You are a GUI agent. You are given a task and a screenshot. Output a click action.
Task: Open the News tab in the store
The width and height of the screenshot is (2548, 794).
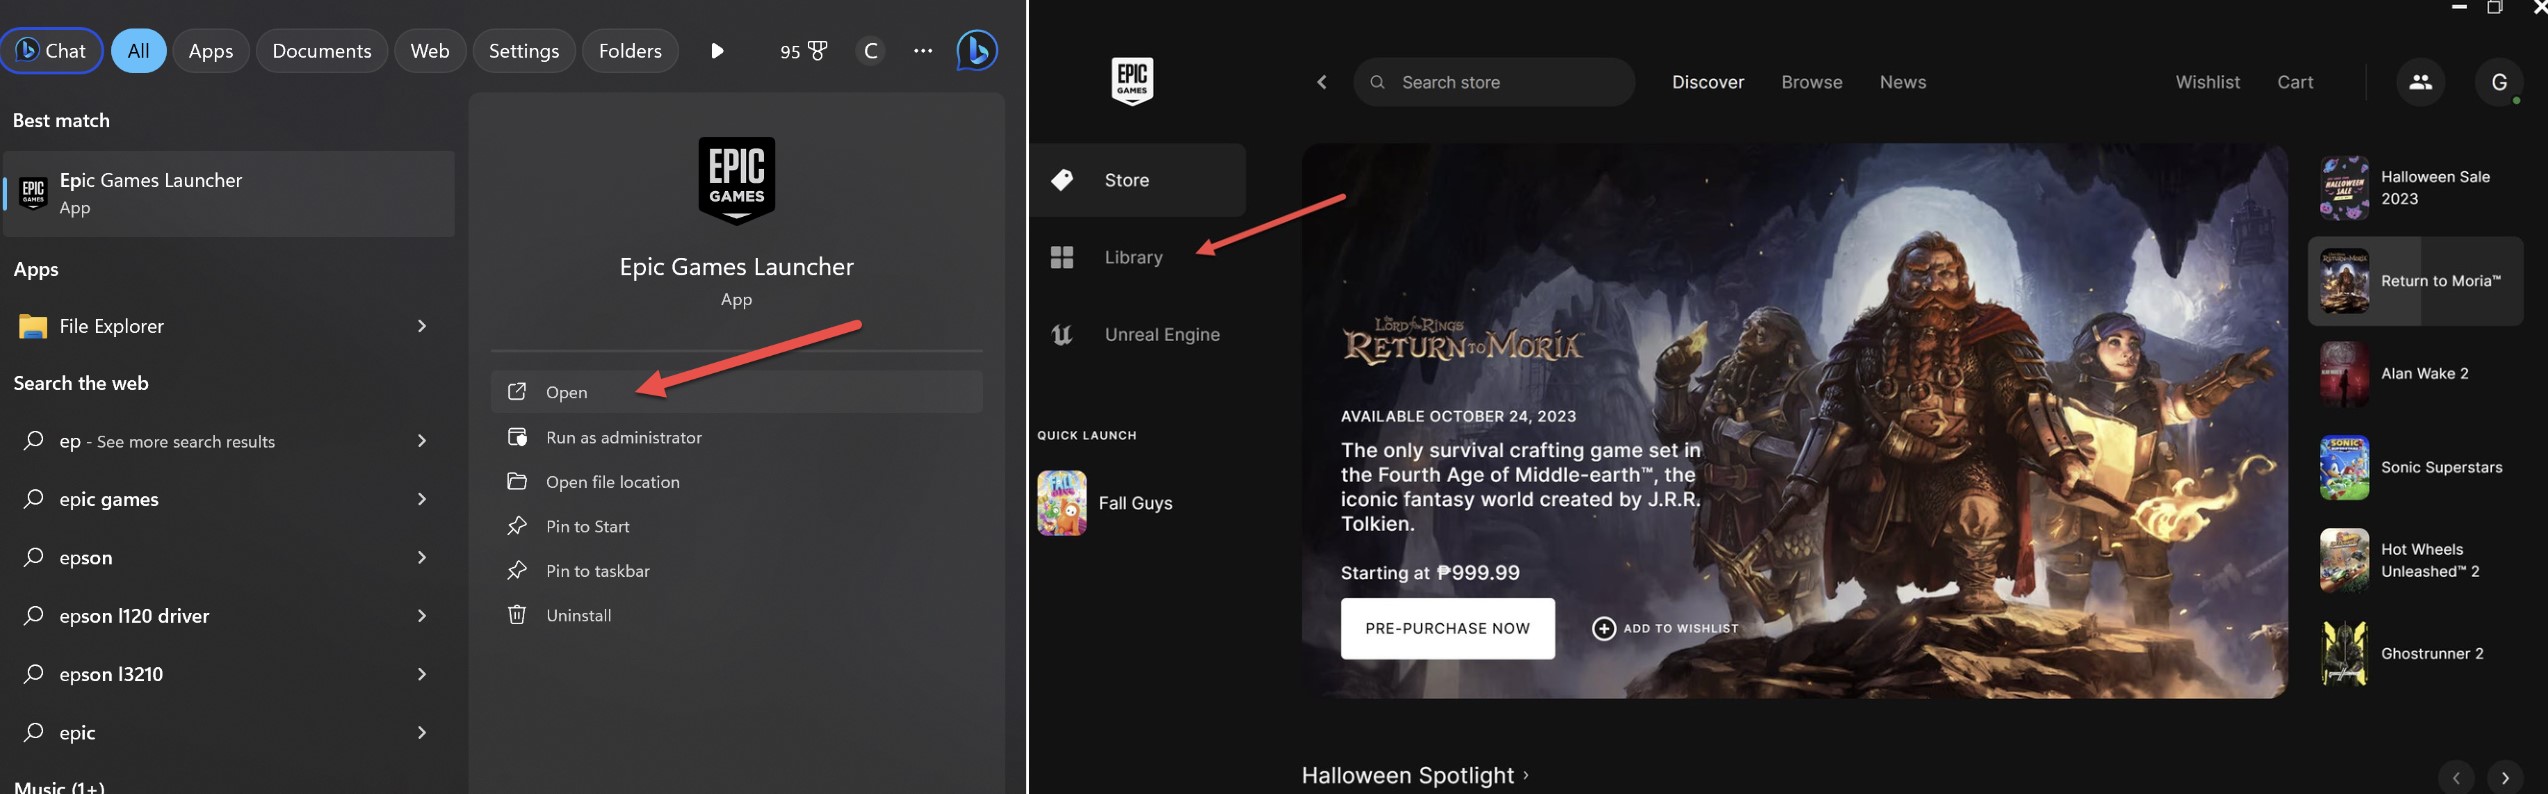[x=1902, y=82]
